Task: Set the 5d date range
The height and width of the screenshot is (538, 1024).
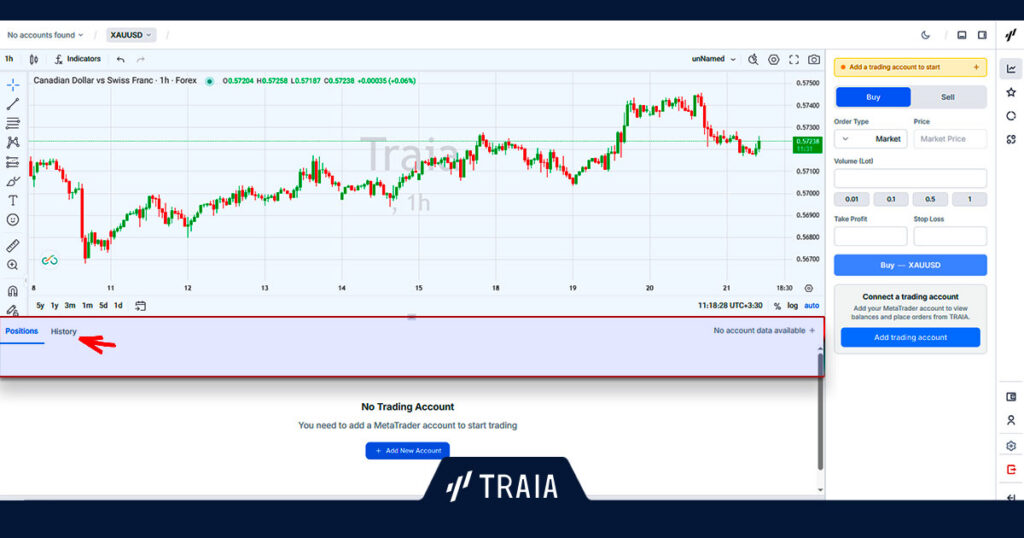Action: pos(103,306)
